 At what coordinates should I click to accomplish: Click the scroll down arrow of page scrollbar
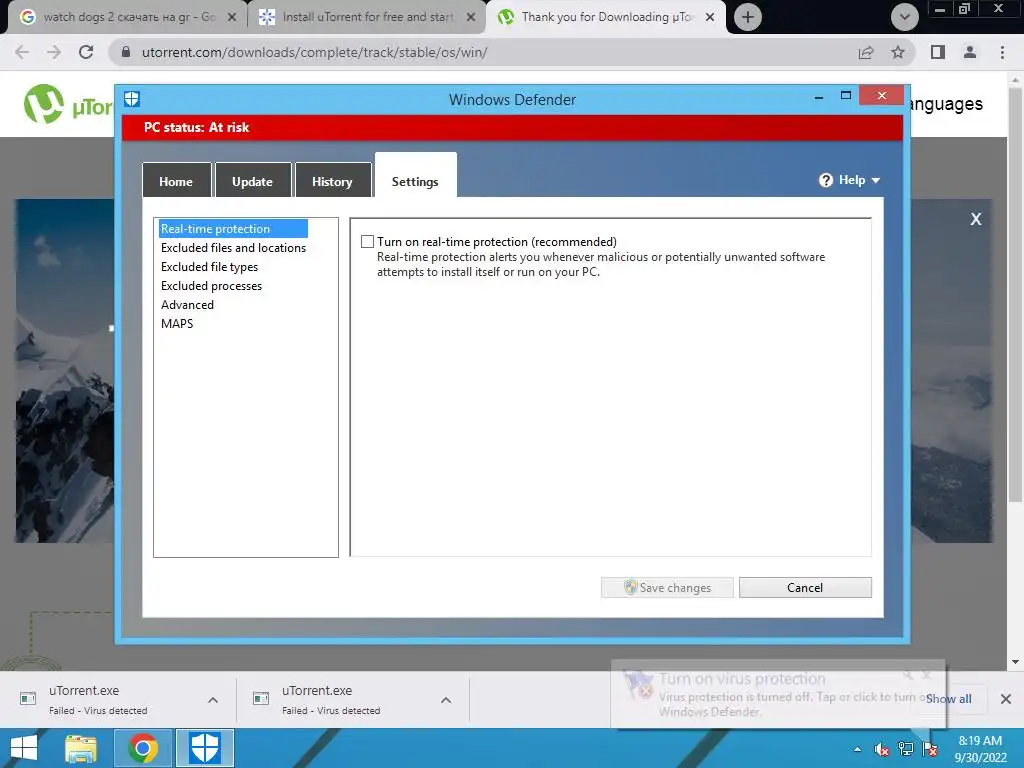tap(1016, 662)
